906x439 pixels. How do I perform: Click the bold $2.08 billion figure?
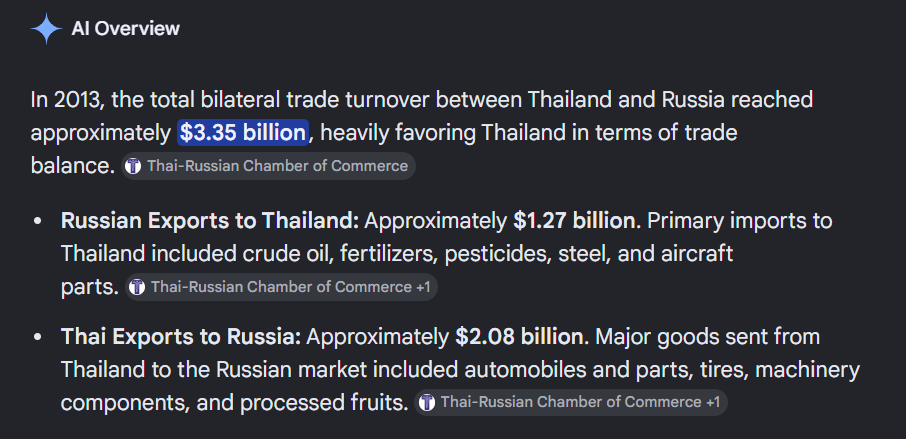click(519, 337)
